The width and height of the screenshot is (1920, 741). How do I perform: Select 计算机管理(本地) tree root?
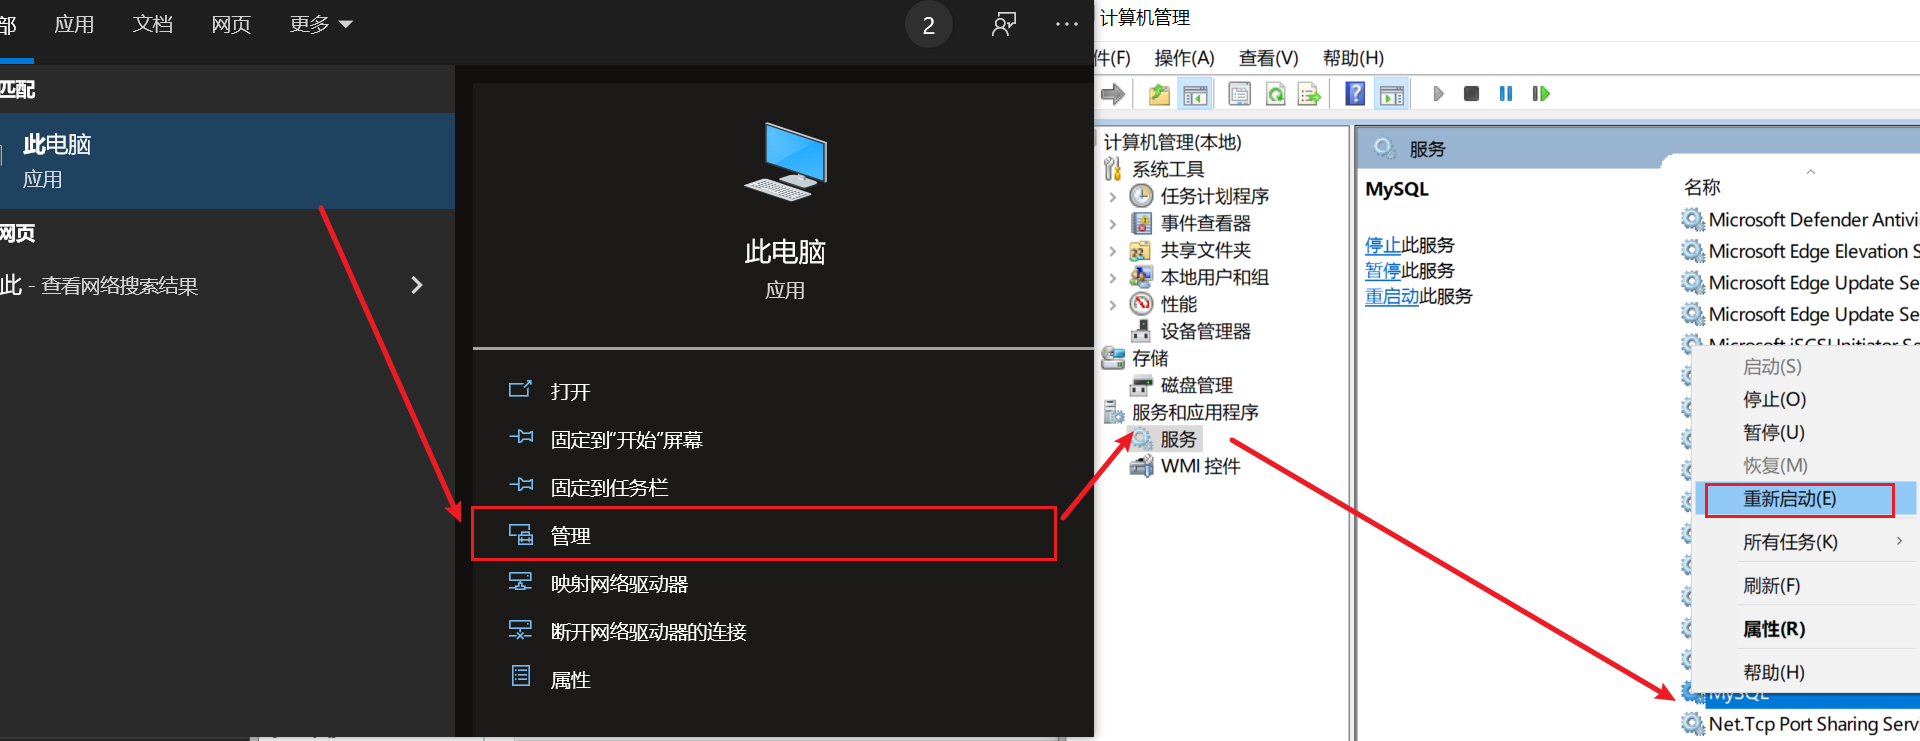tap(1172, 142)
